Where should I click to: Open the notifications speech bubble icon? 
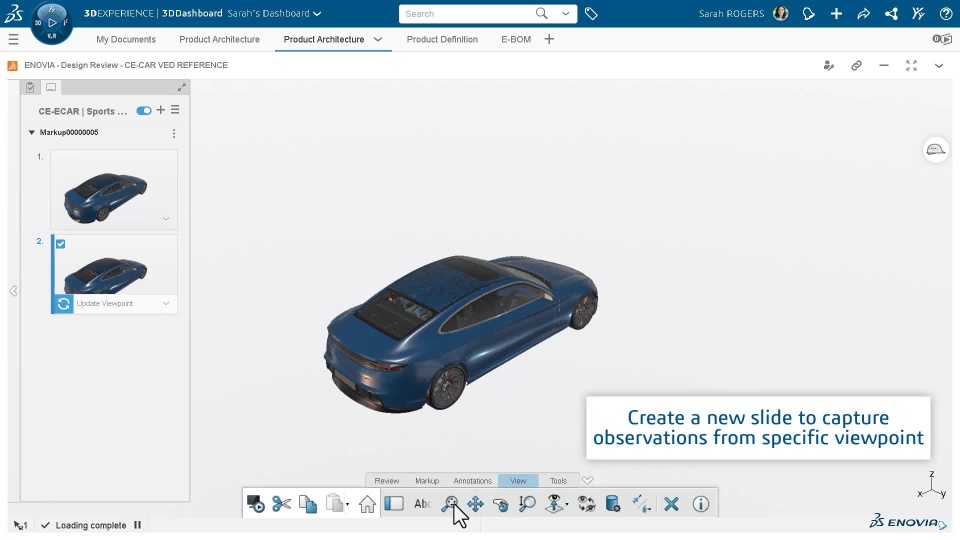pyautogui.click(x=809, y=13)
